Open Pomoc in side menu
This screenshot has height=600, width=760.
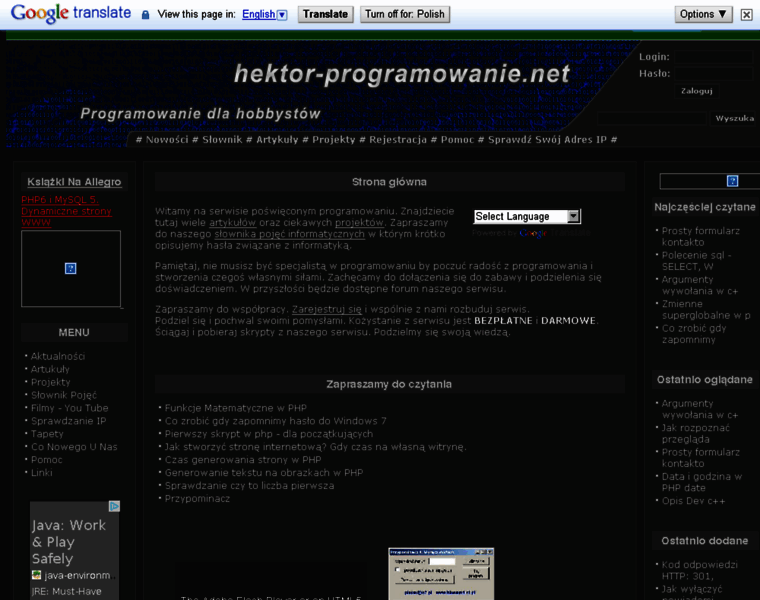point(47,460)
